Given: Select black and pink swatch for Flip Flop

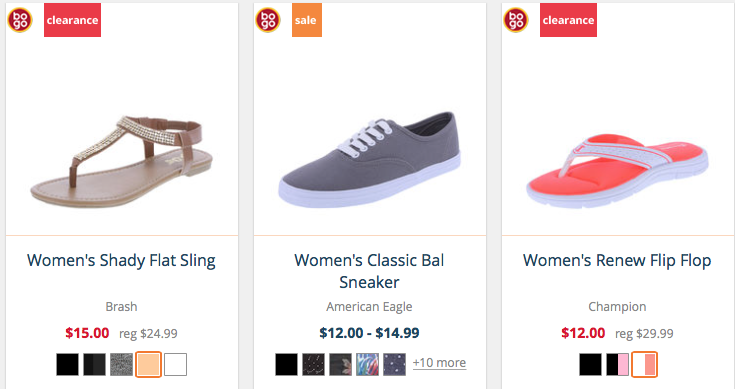Looking at the screenshot, I should point(617,365).
